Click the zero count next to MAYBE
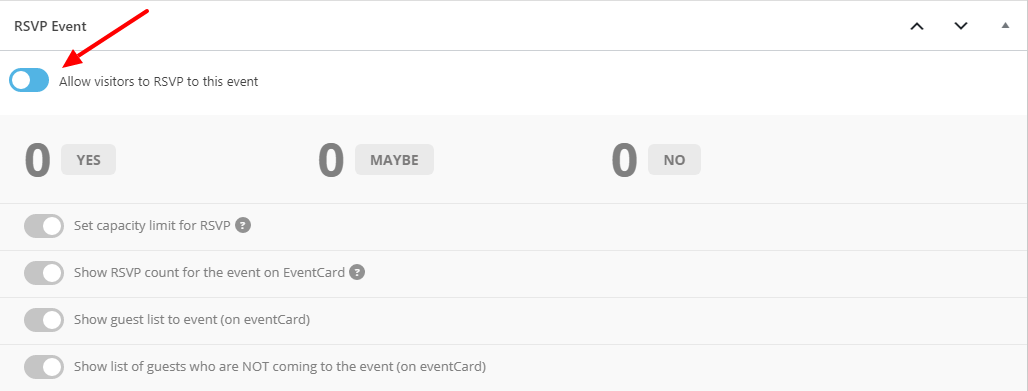Image resolution: width=1028 pixels, height=391 pixels. 331,161
